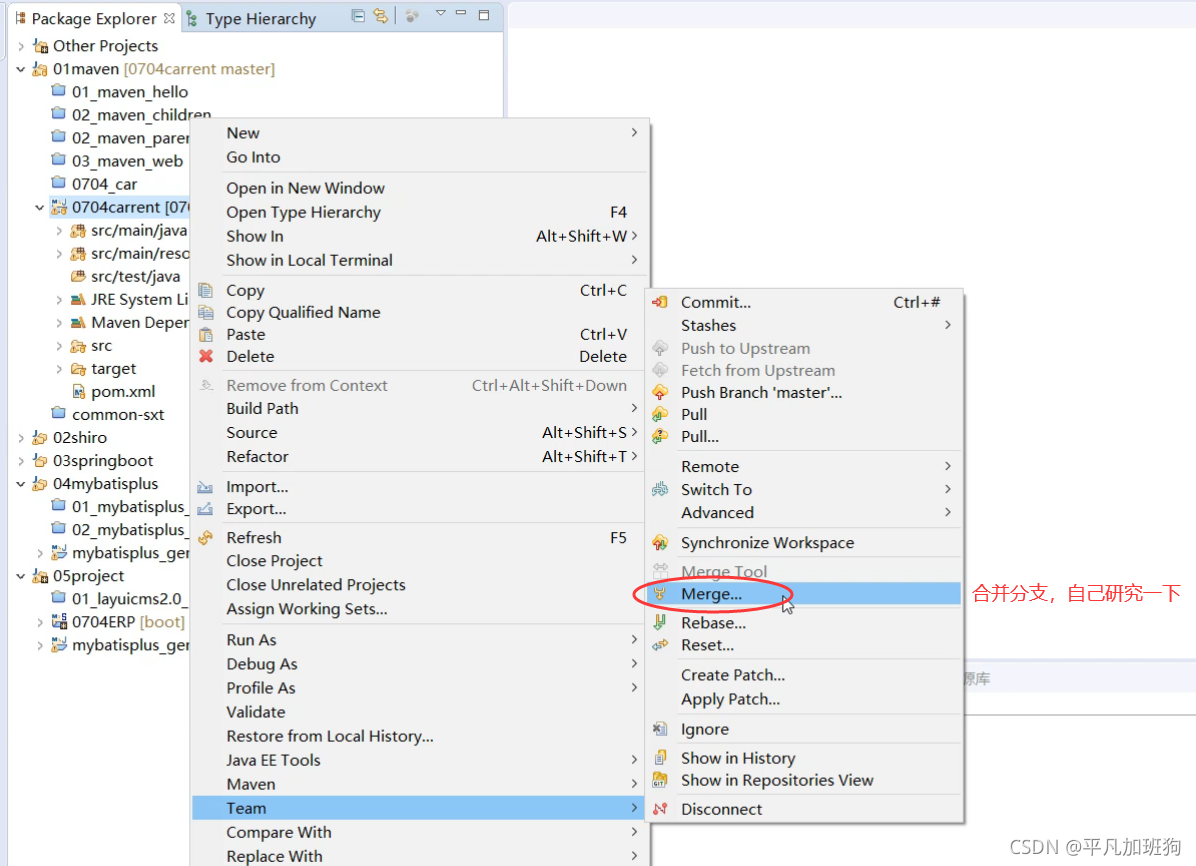The width and height of the screenshot is (1196, 866).
Task: Open the Run As submenu
Action: (420, 639)
